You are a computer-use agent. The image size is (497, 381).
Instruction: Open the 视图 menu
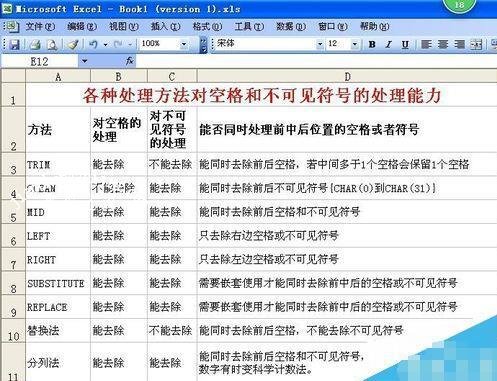click(124, 26)
